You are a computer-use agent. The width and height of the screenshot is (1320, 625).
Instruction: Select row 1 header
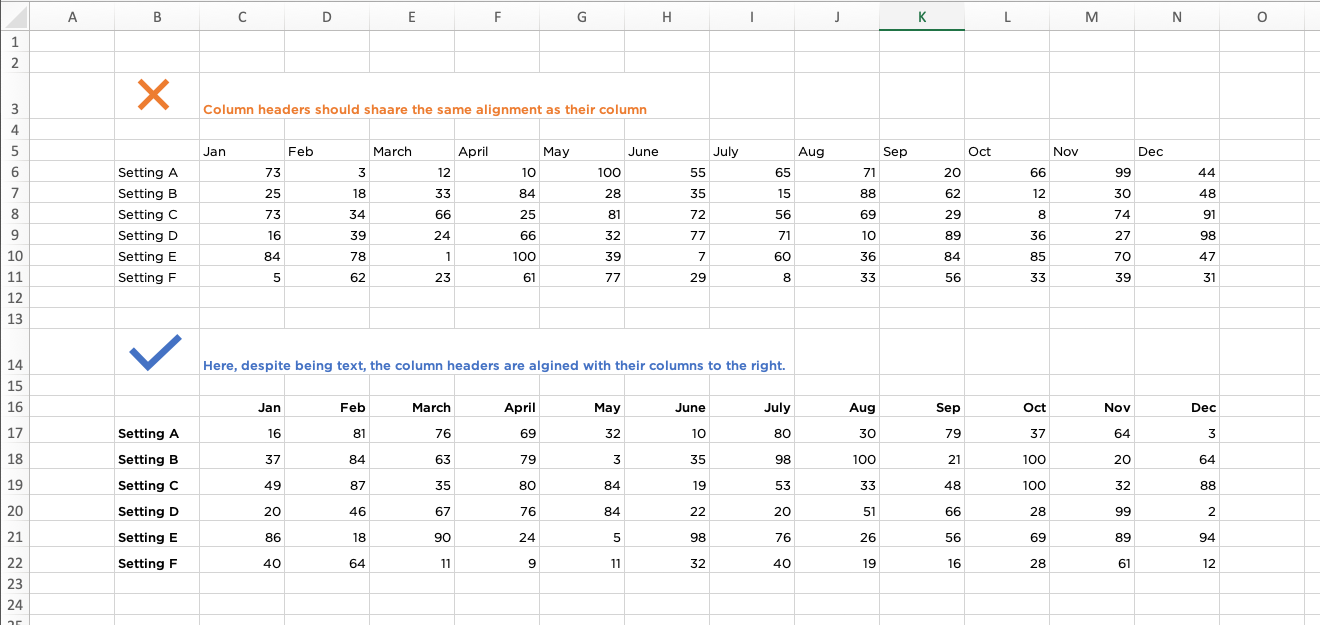click(x=15, y=42)
